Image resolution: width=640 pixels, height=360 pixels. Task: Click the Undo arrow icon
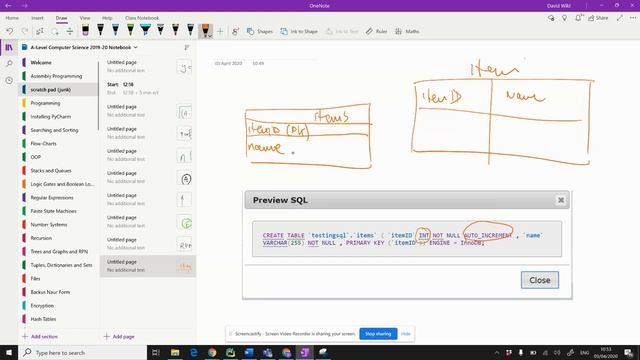9,31
